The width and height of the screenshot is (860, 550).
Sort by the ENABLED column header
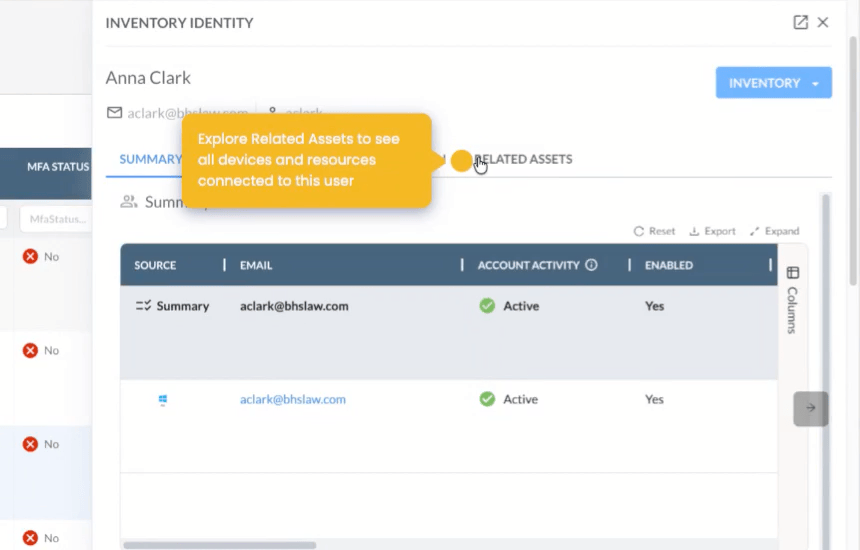coord(669,265)
